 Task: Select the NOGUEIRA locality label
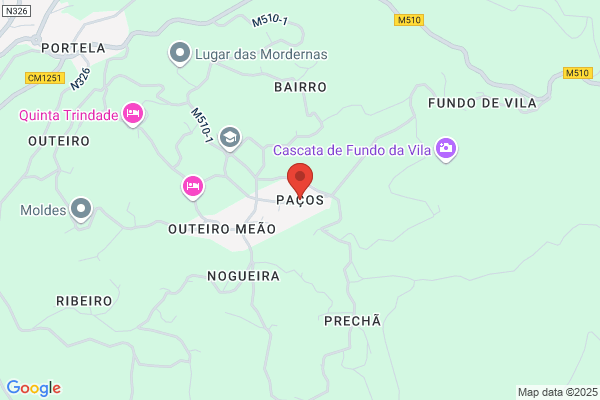244,276
